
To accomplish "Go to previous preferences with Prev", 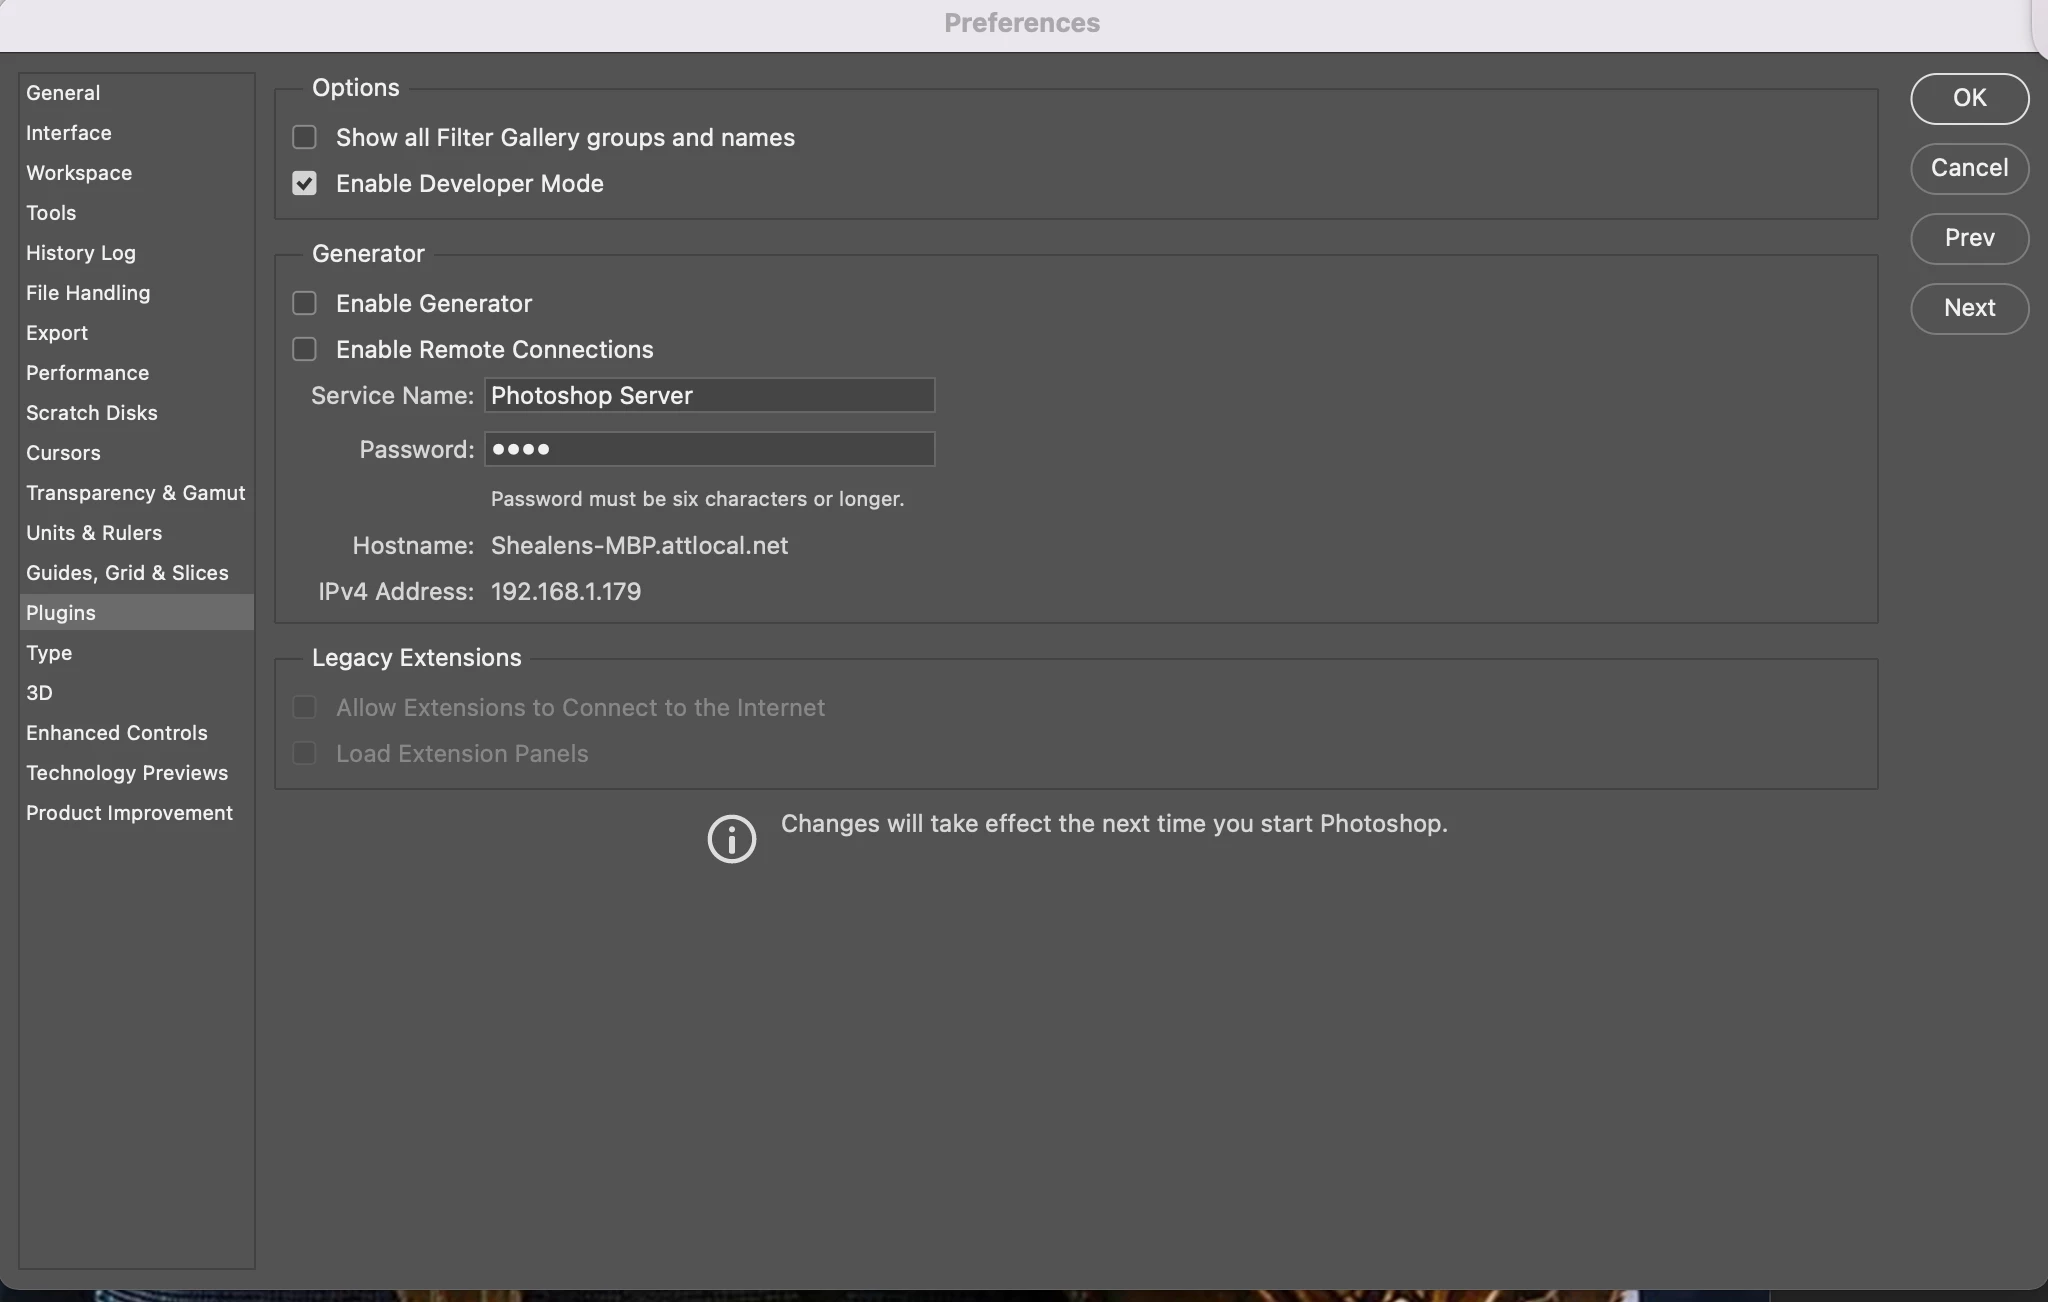I will 1968,238.
